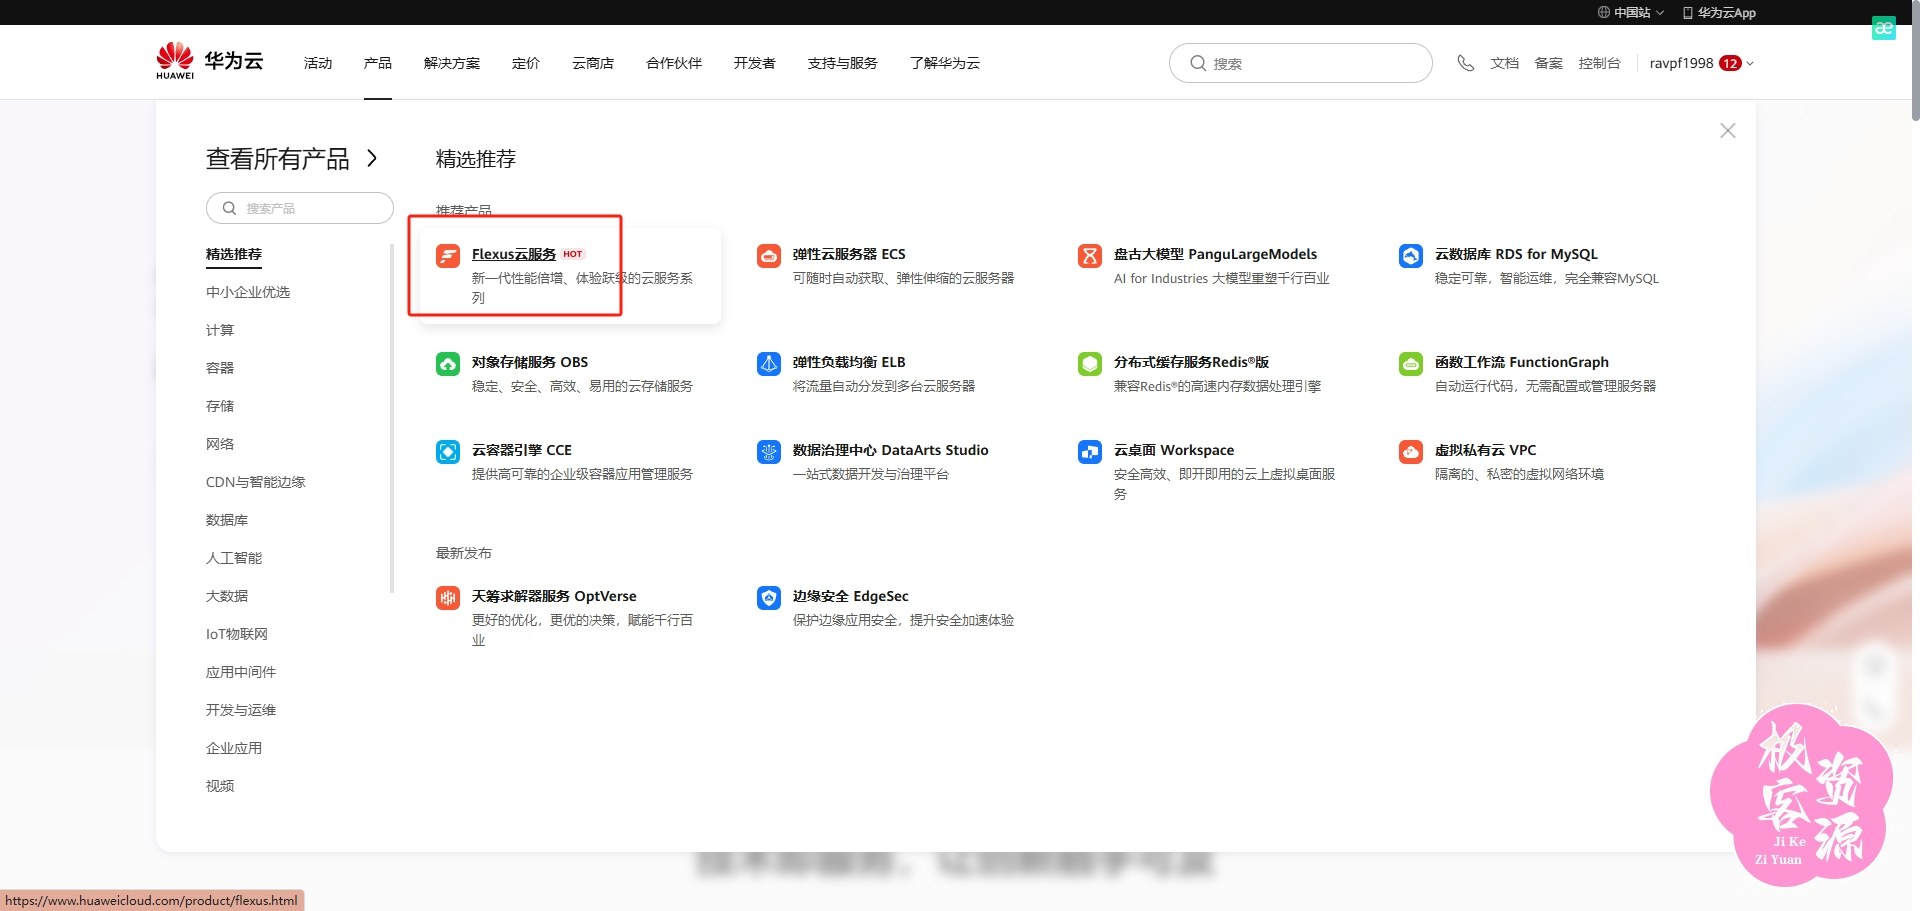Open the 备案 link

pos(1548,63)
